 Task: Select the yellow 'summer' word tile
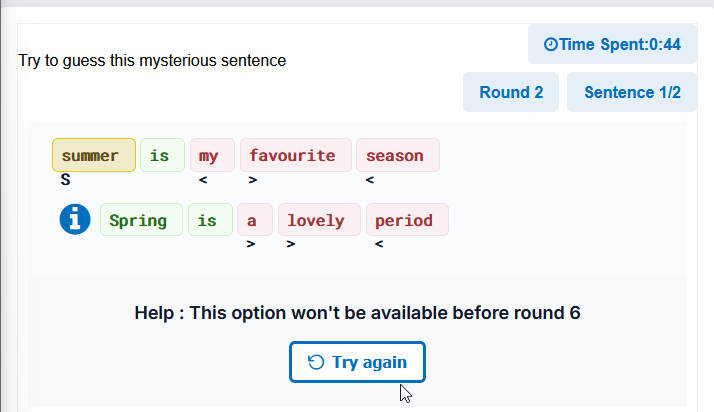[94, 155]
